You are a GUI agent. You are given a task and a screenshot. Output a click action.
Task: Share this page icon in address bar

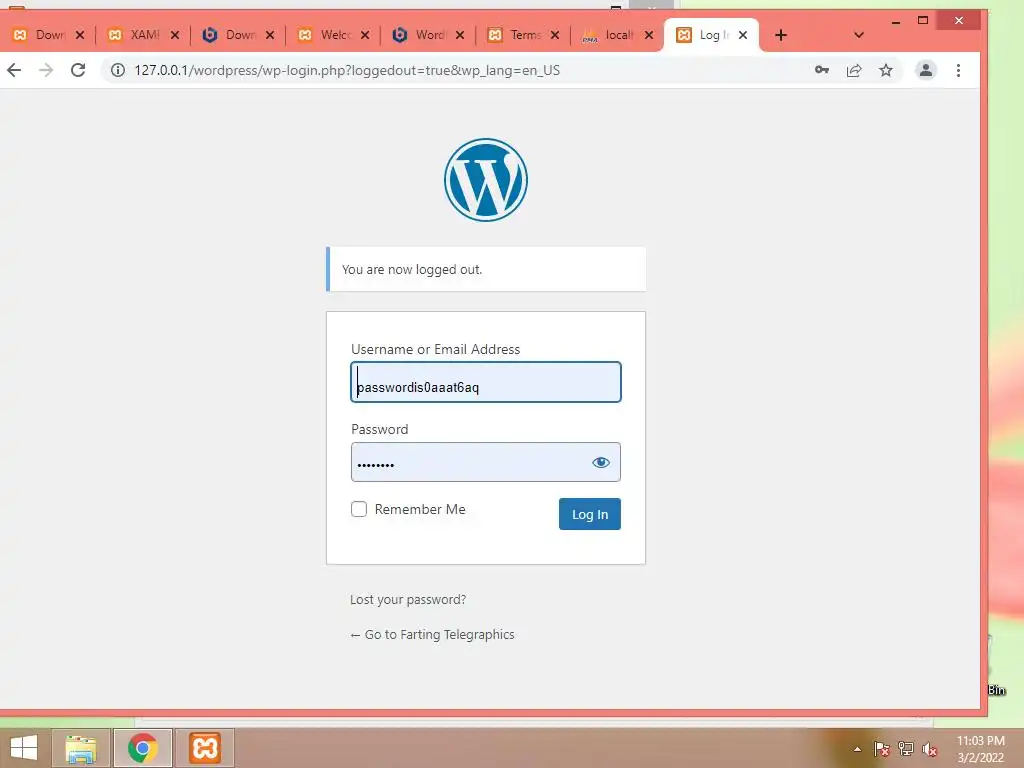(x=854, y=70)
